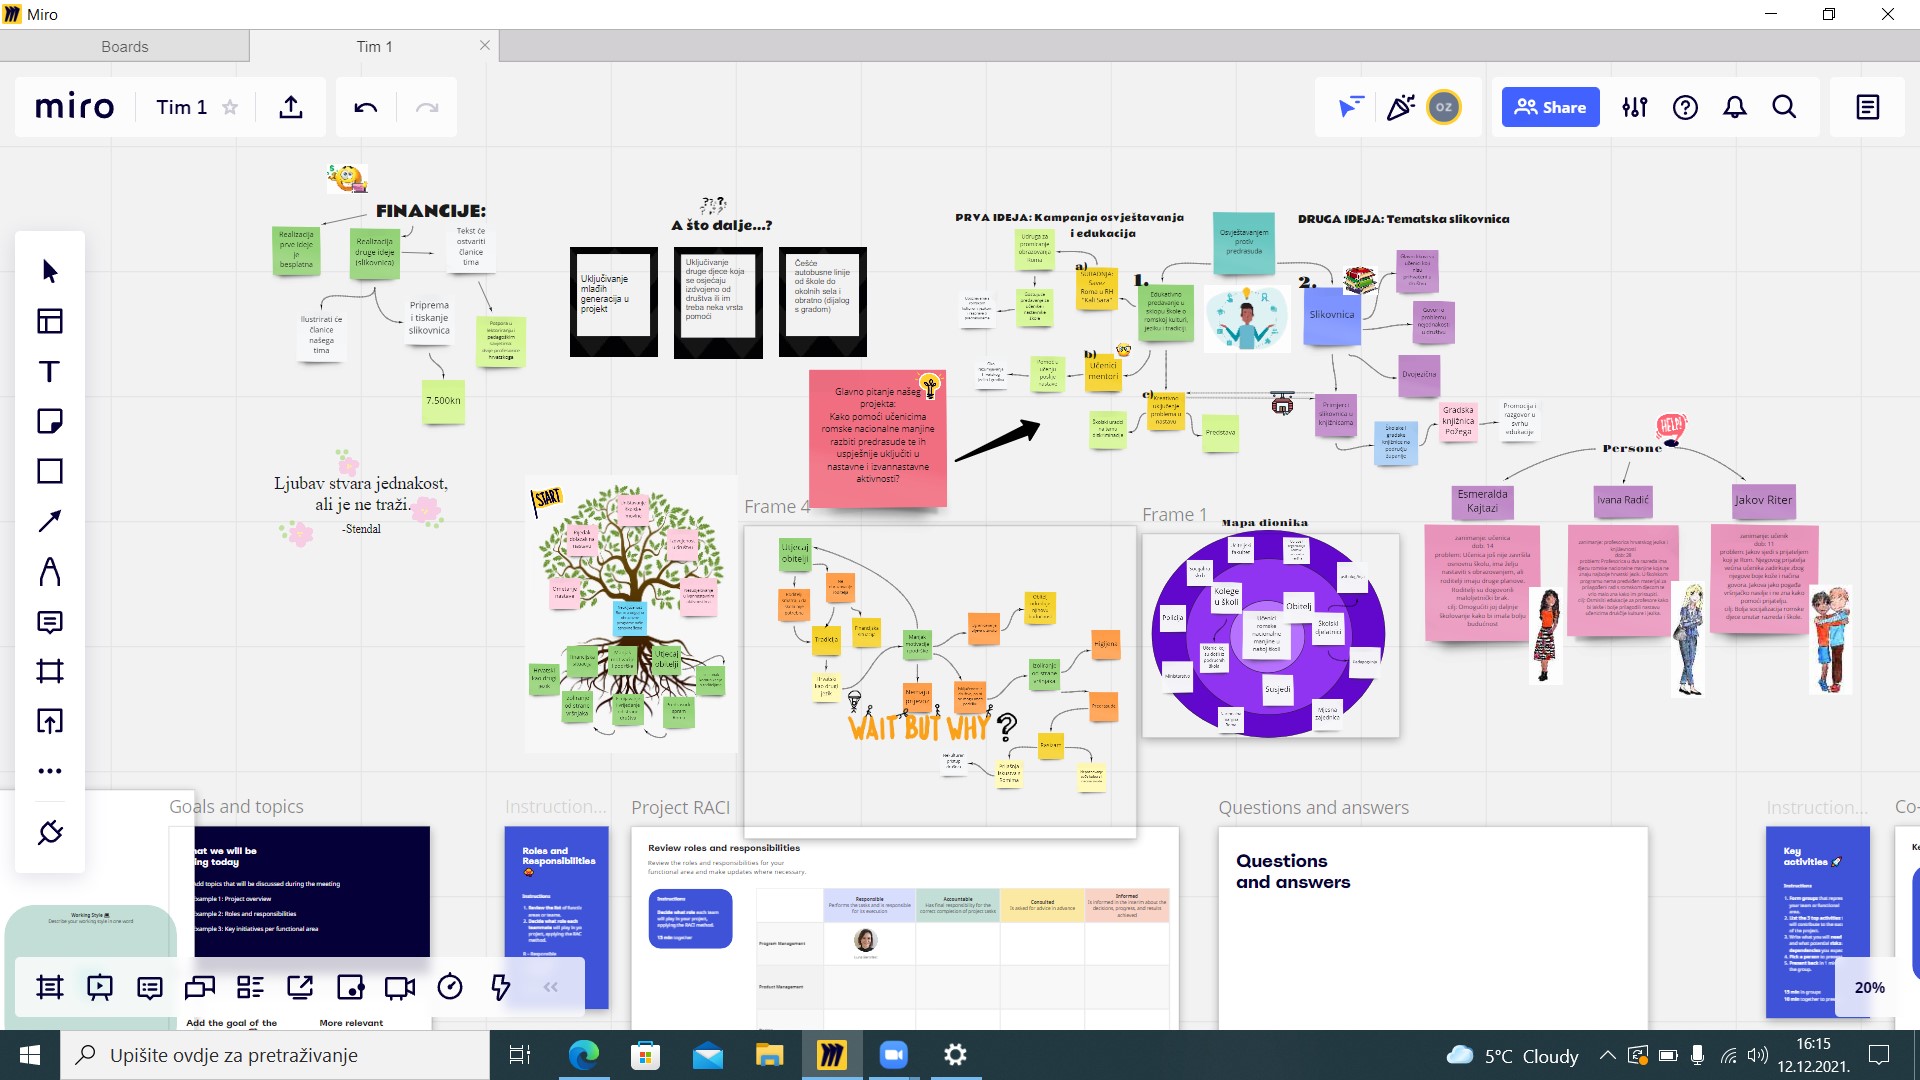Switch to the Tim 1 tab
This screenshot has width=1920, height=1080.
point(374,46)
